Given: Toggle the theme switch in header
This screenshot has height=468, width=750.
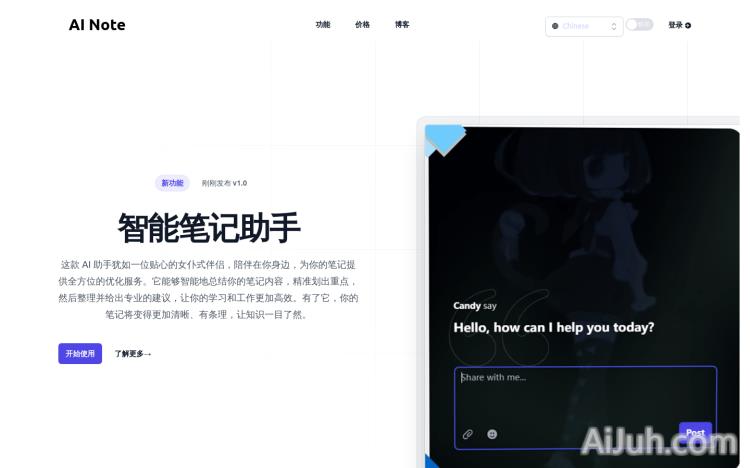Looking at the screenshot, I should coord(640,24).
